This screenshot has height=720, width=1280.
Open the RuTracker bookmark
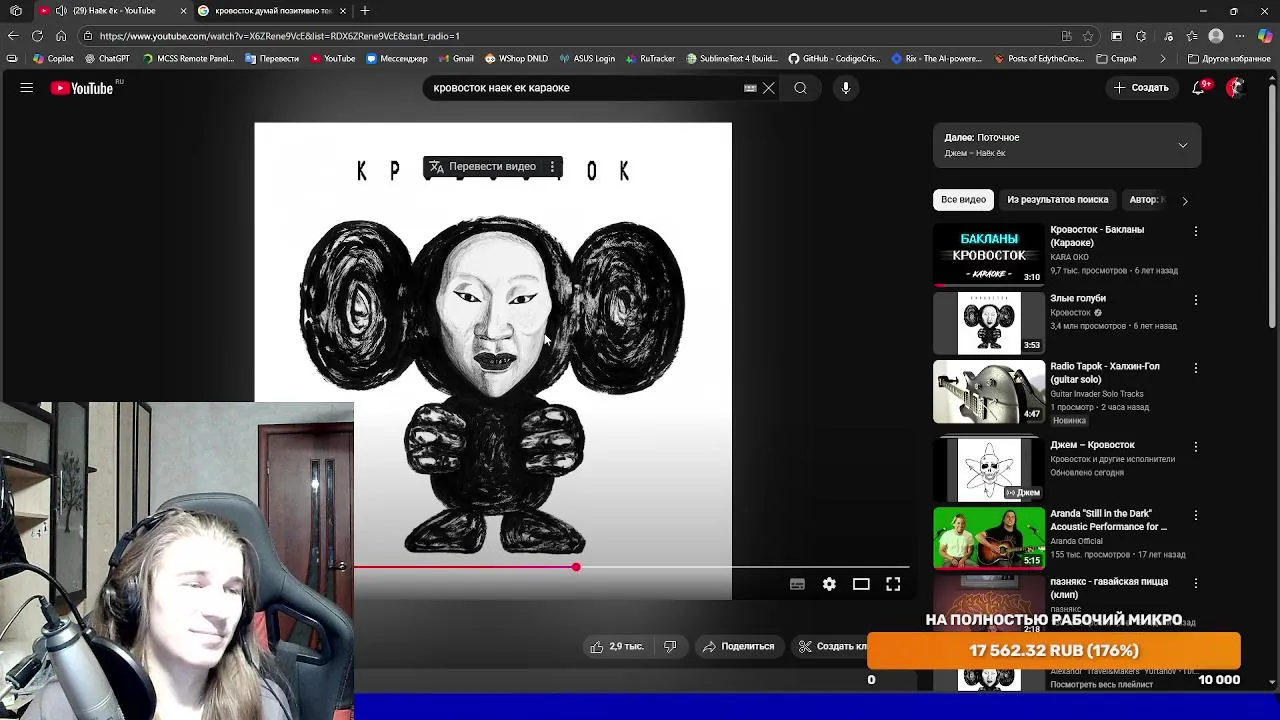[650, 59]
